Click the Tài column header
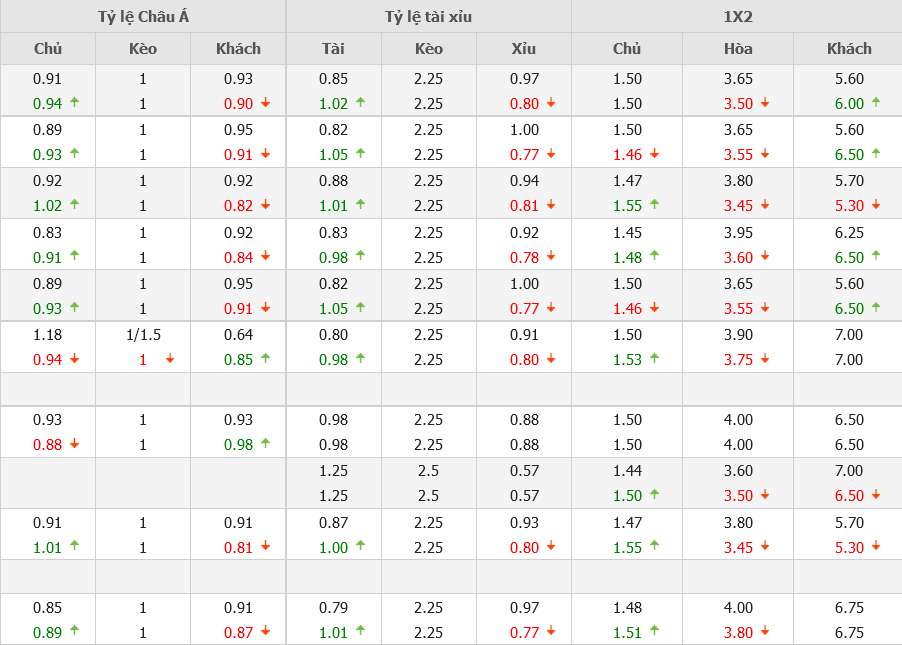 pyautogui.click(x=333, y=48)
